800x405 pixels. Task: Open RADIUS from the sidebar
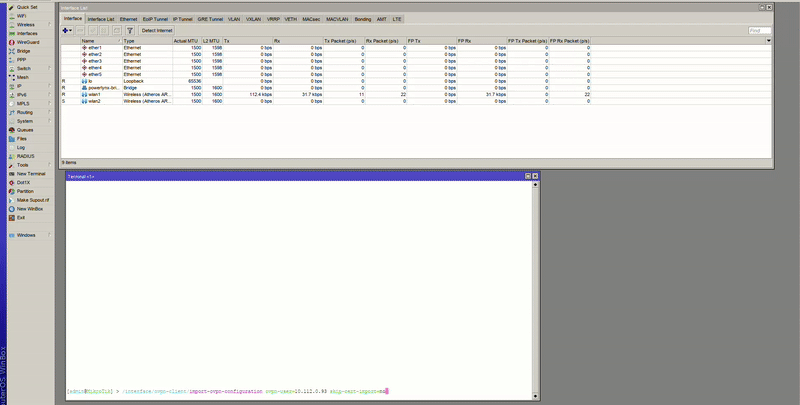(x=25, y=156)
